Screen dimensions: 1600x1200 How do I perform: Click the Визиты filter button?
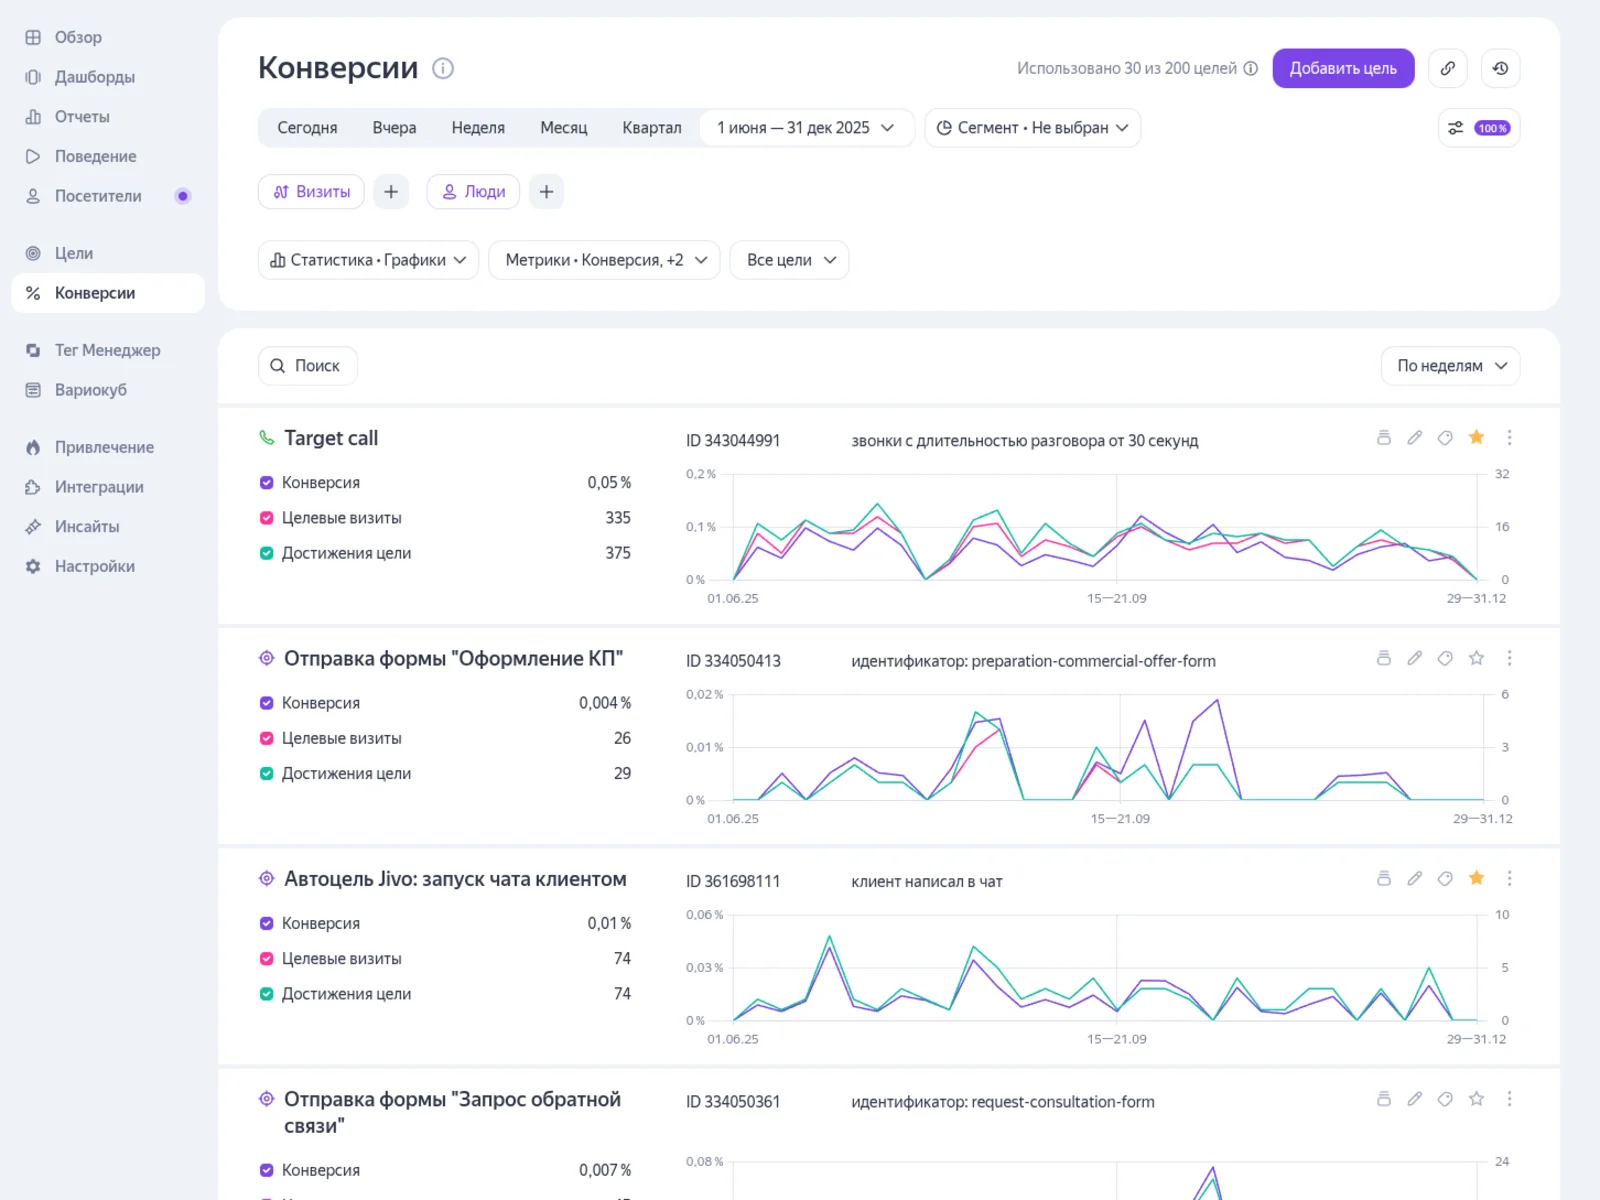[312, 192]
